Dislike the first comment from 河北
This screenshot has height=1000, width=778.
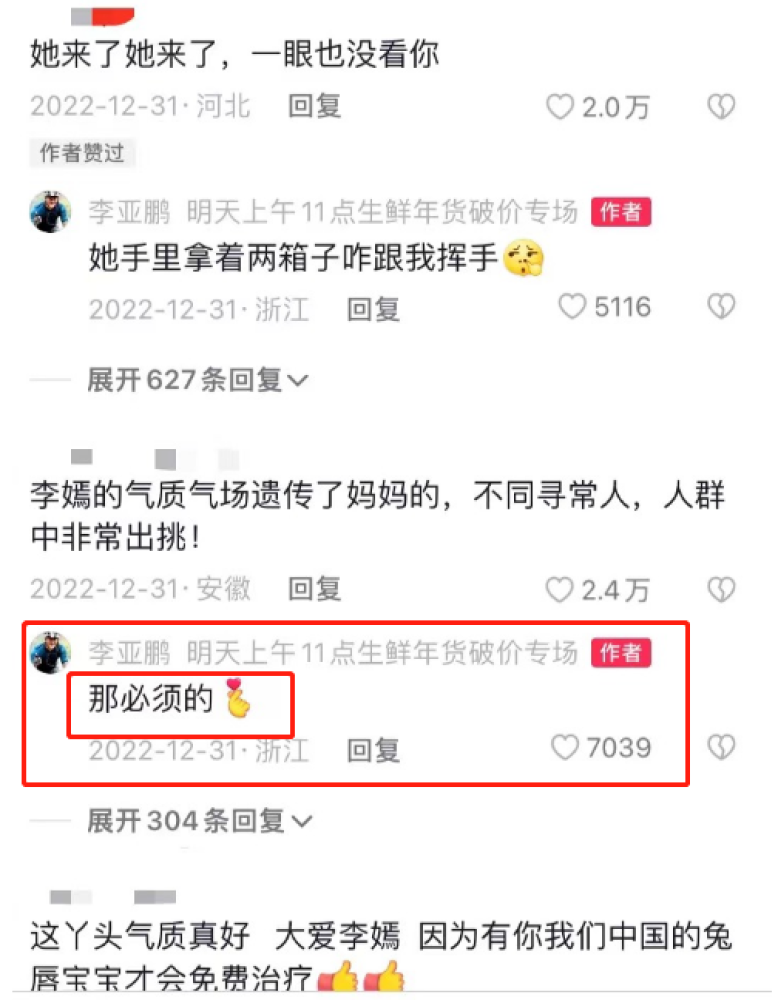pos(721,107)
